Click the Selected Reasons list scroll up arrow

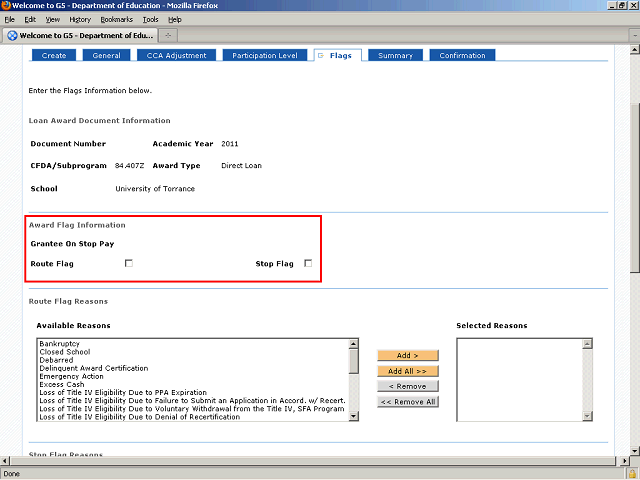point(587,344)
